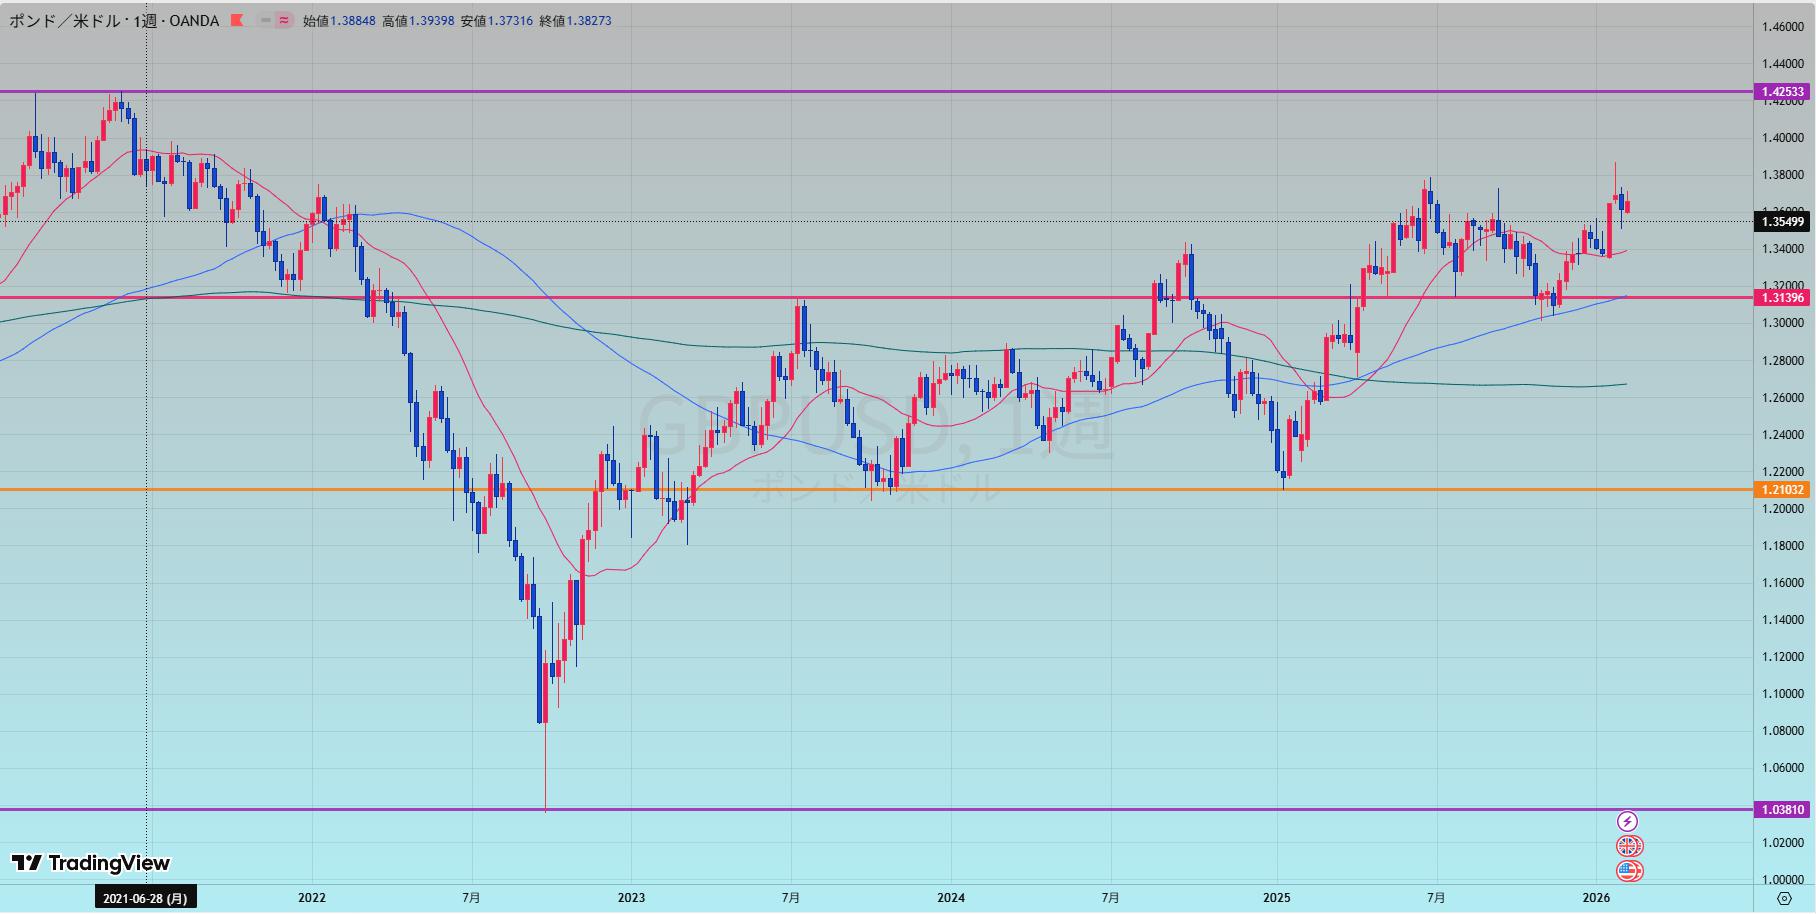Click the TradingView logo
The image size is (1816, 914).
[91, 863]
